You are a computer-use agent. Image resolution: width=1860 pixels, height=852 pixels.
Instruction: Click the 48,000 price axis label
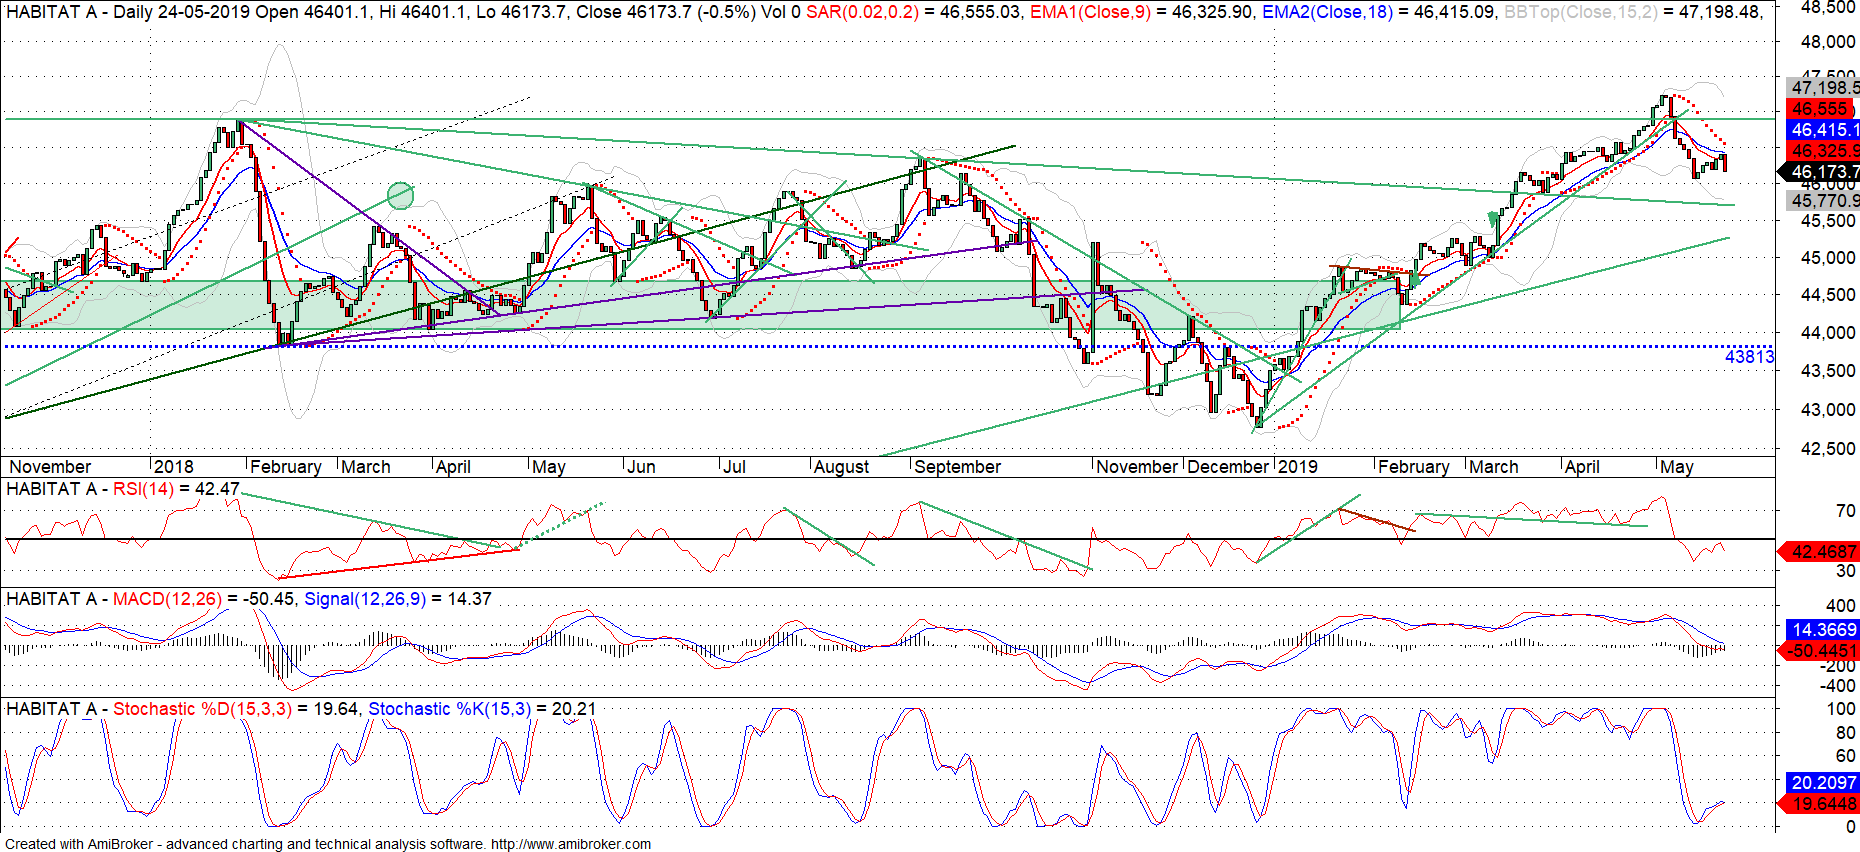pos(1828,42)
